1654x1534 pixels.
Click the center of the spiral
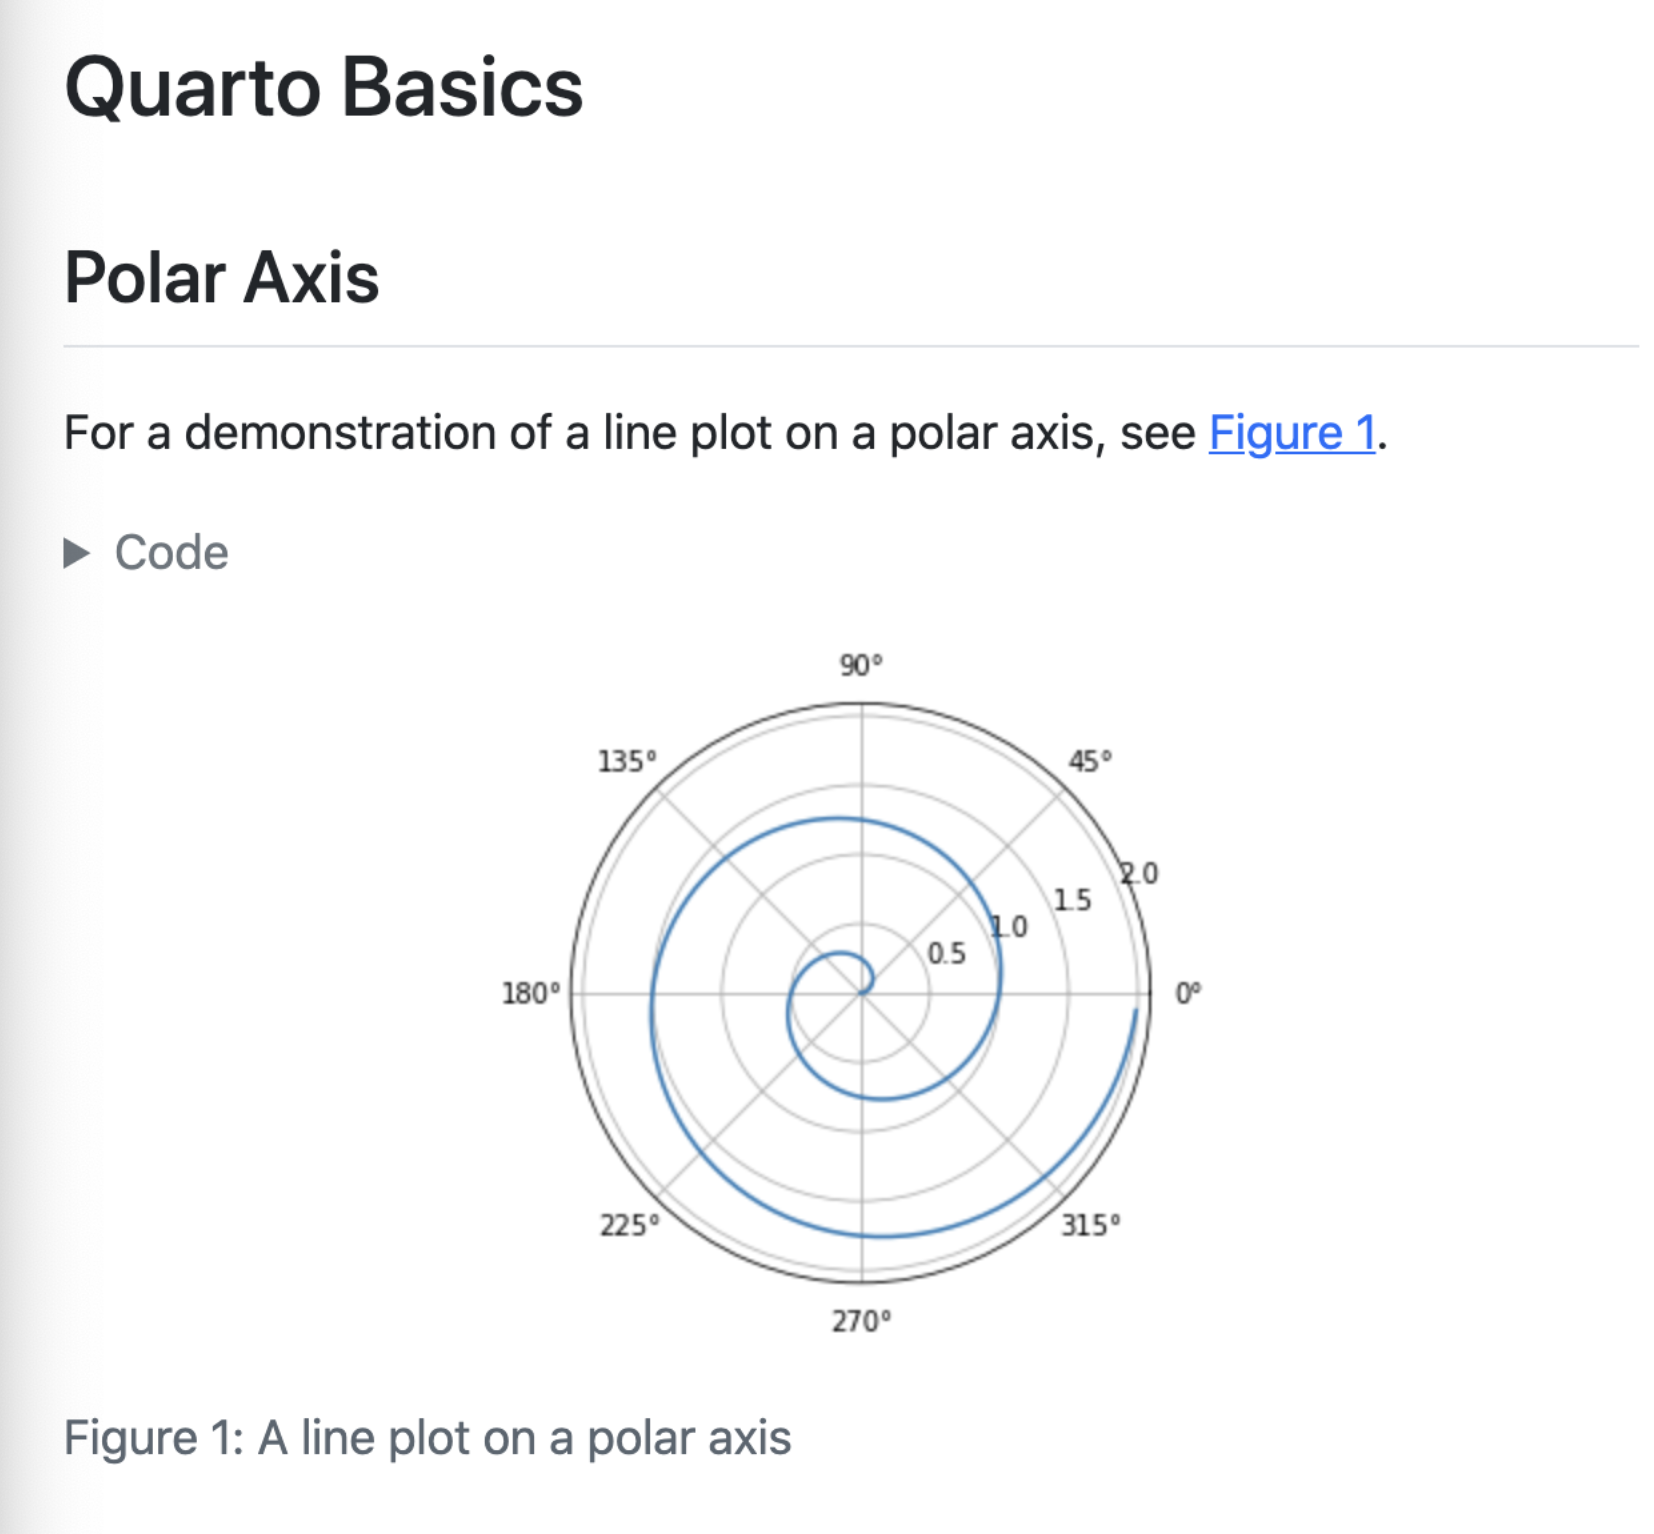pyautogui.click(x=862, y=993)
